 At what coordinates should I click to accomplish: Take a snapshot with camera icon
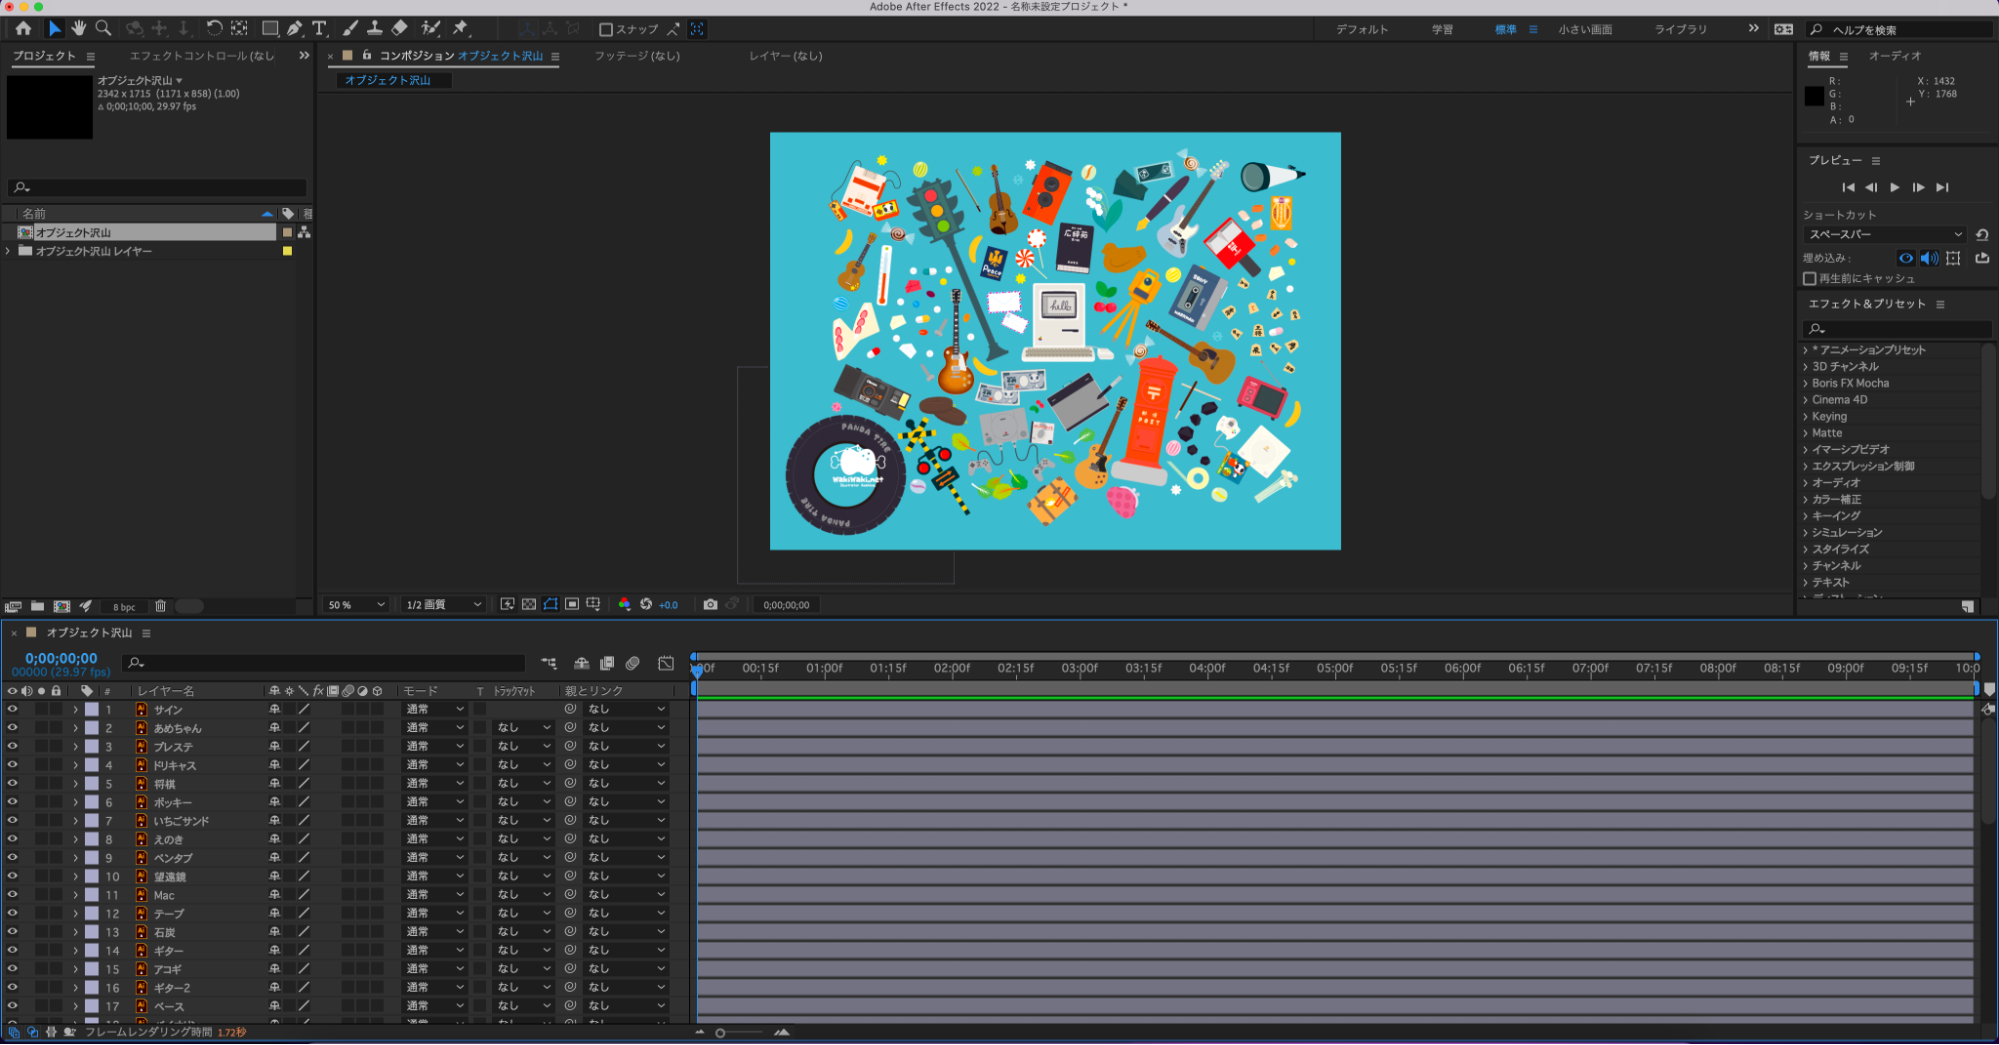point(710,604)
